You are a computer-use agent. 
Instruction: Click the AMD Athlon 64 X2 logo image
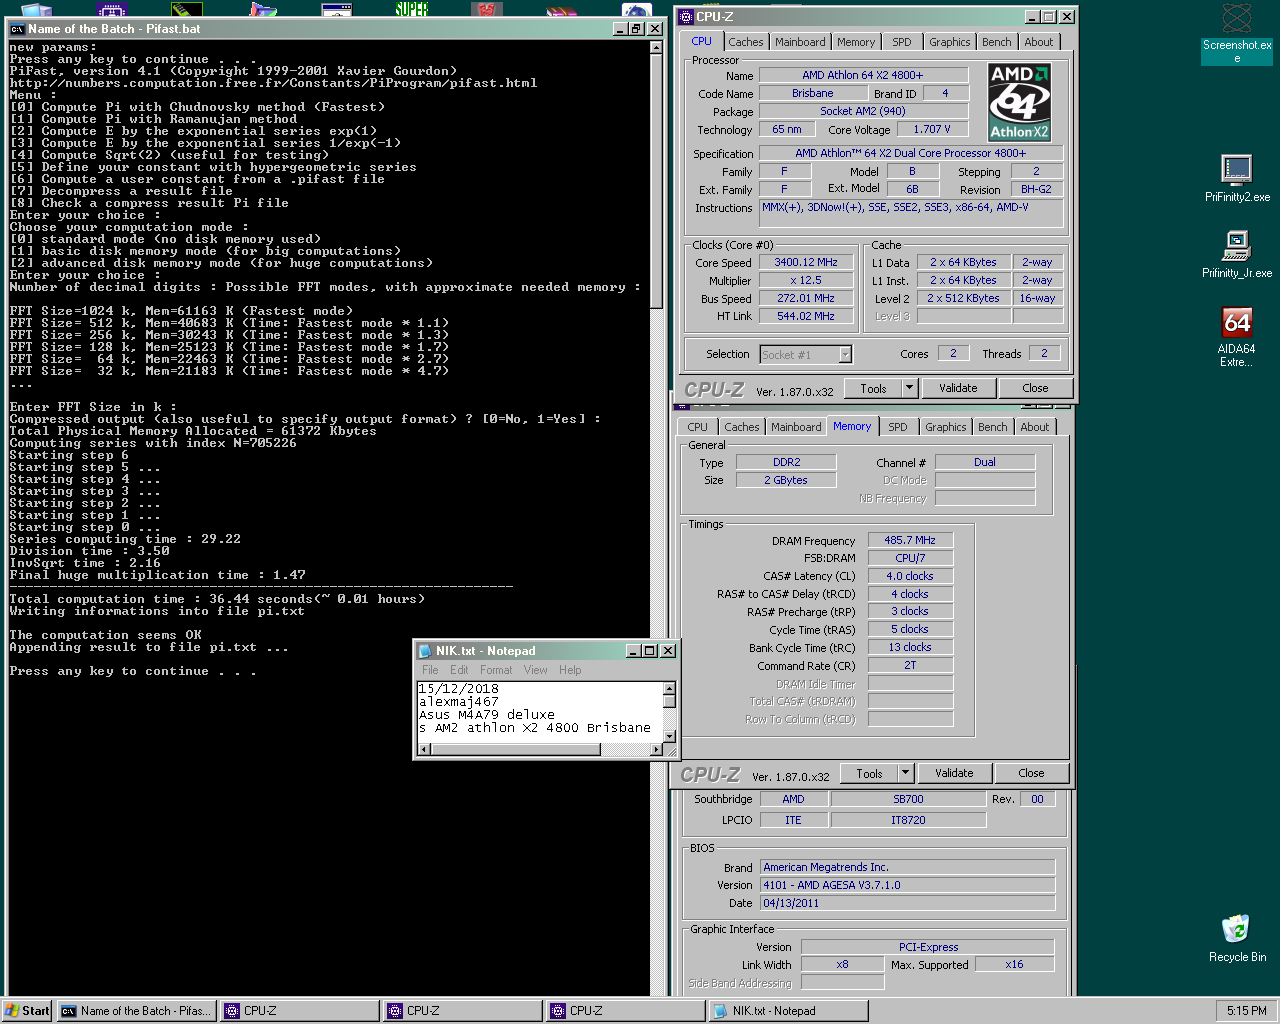(1019, 102)
